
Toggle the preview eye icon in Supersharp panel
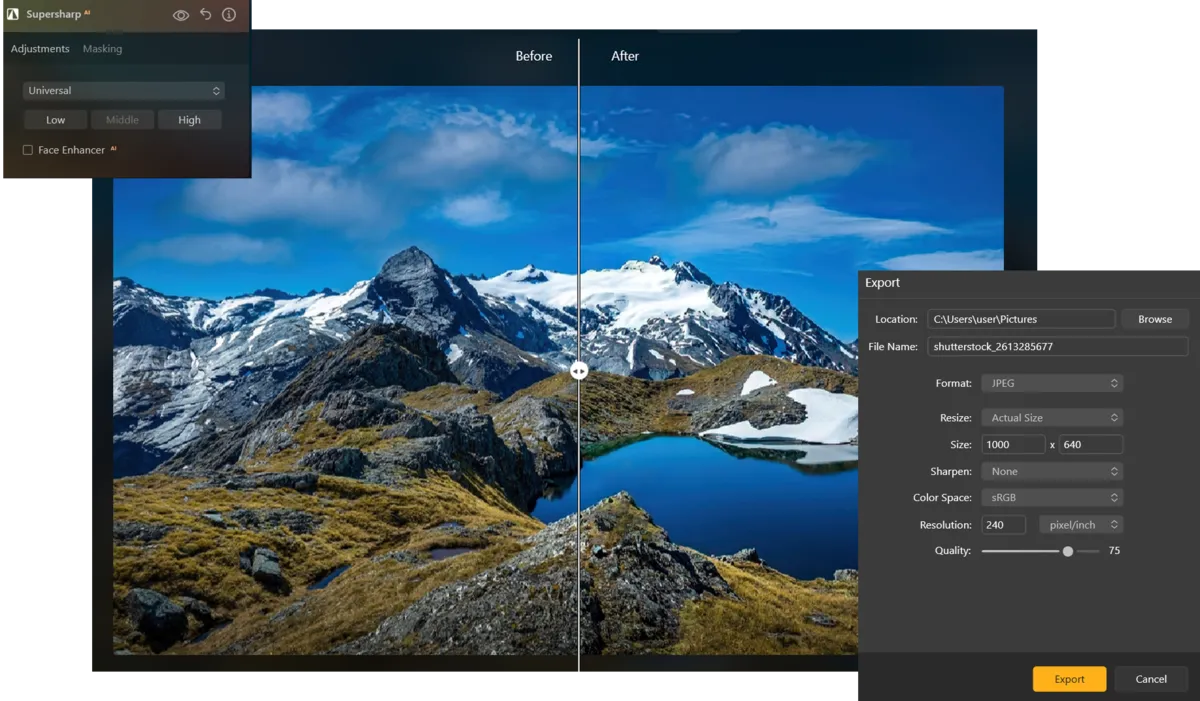[181, 14]
